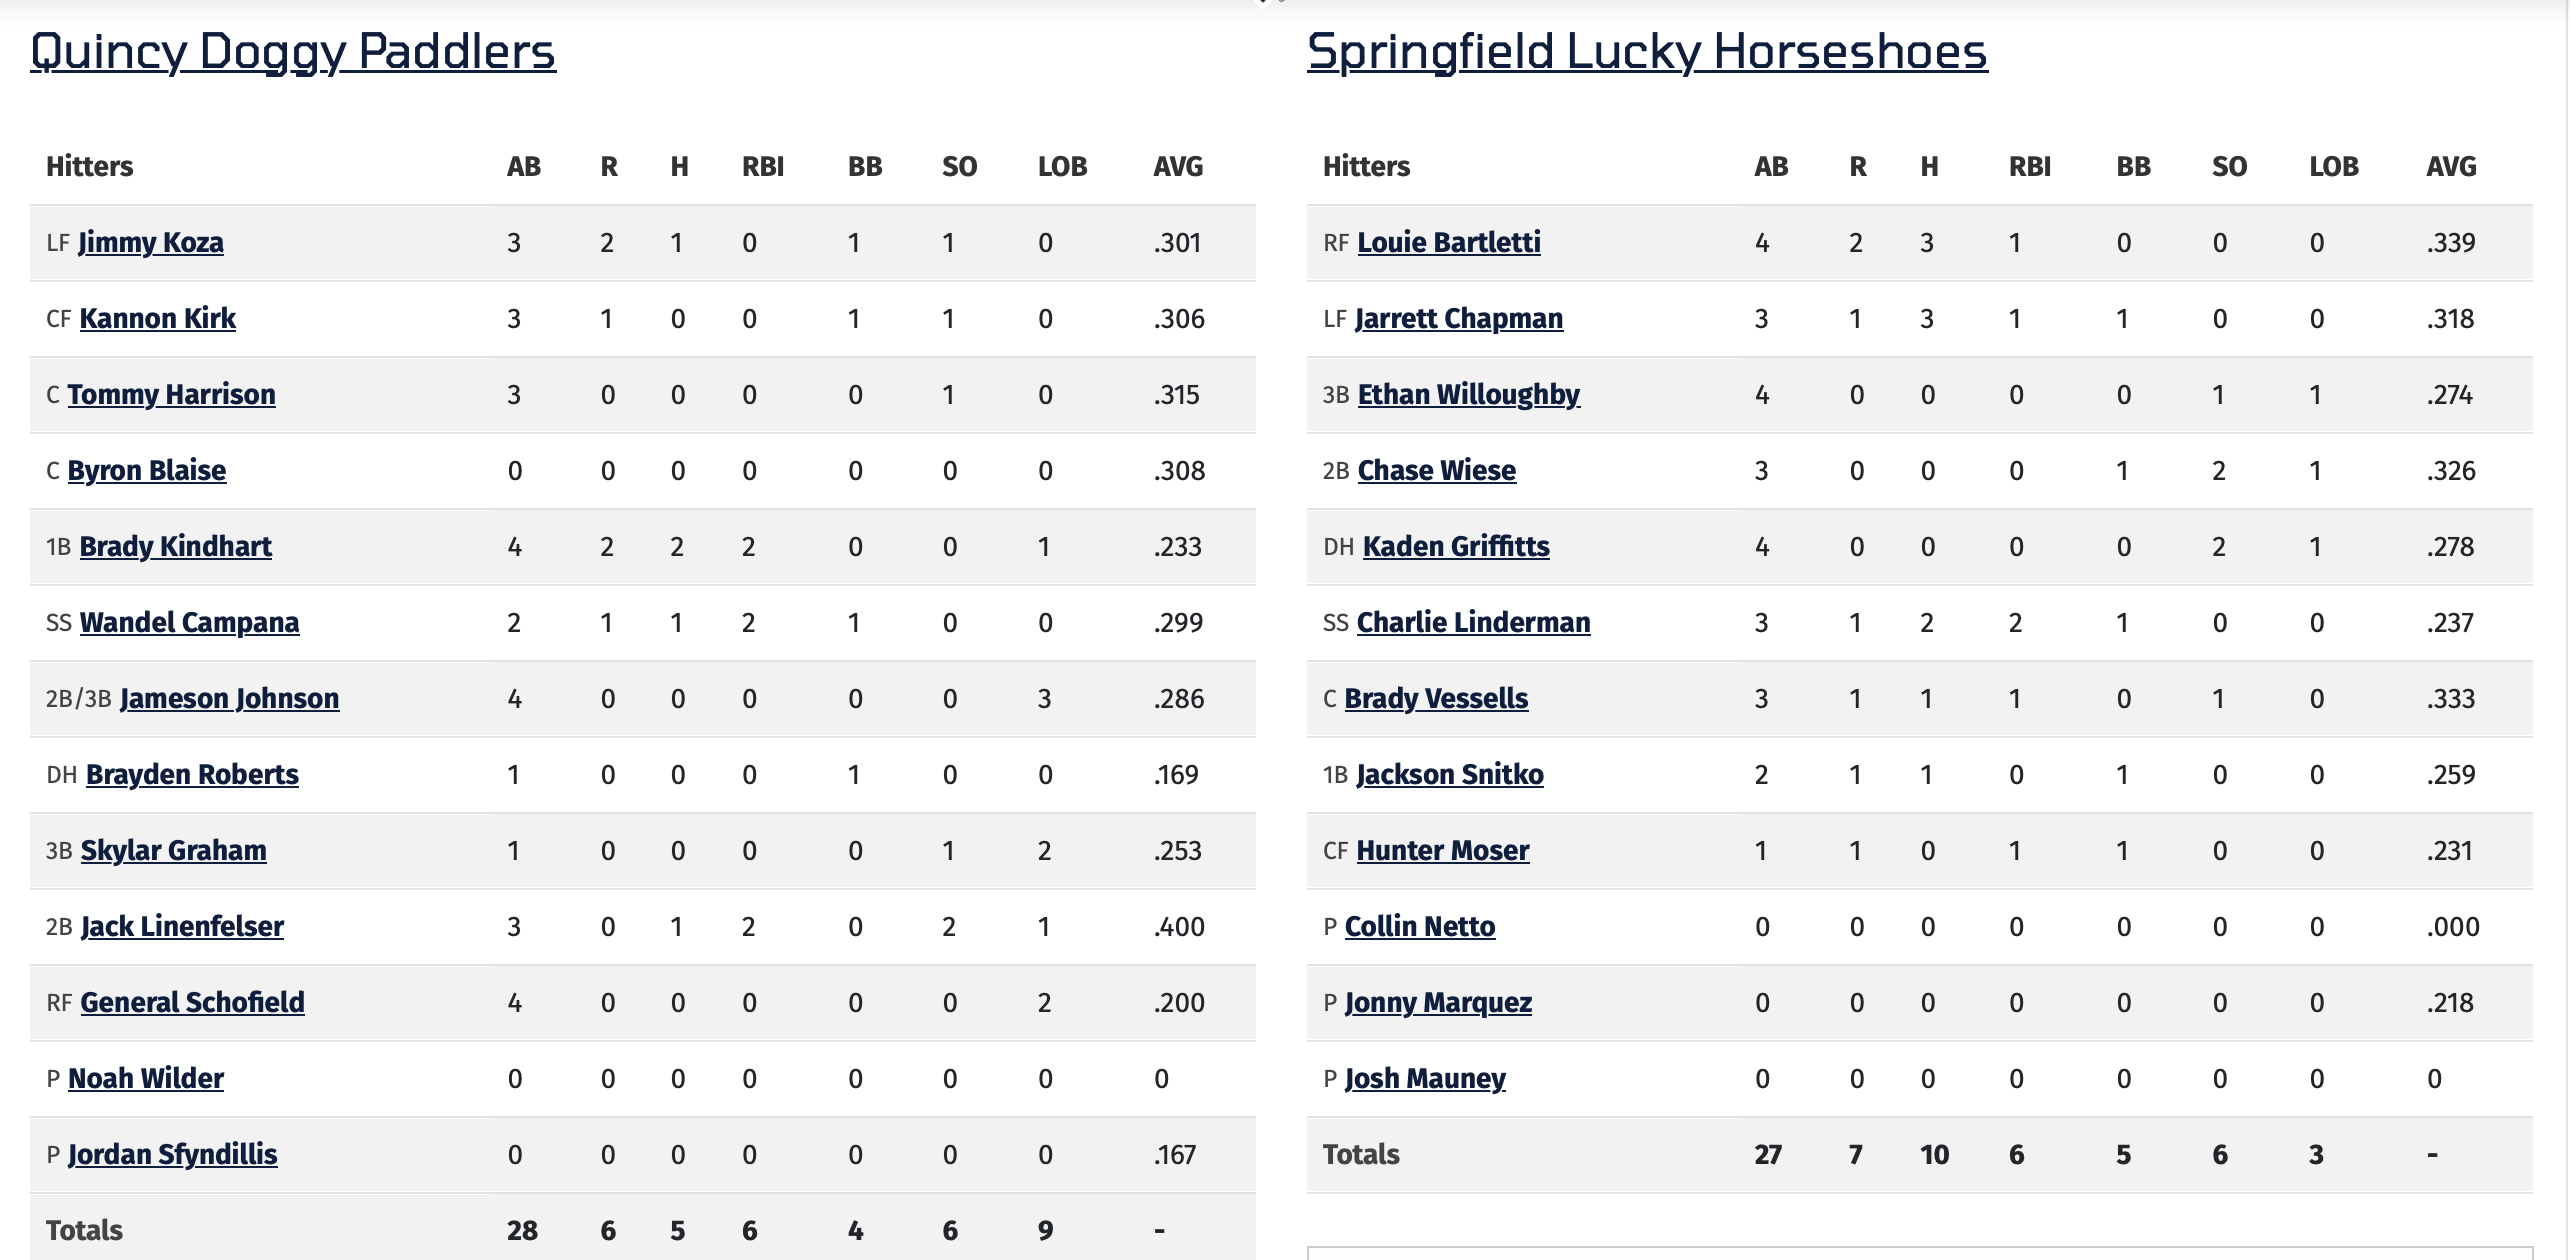
Task: Open Chase Wiese player link
Action: coord(1437,471)
